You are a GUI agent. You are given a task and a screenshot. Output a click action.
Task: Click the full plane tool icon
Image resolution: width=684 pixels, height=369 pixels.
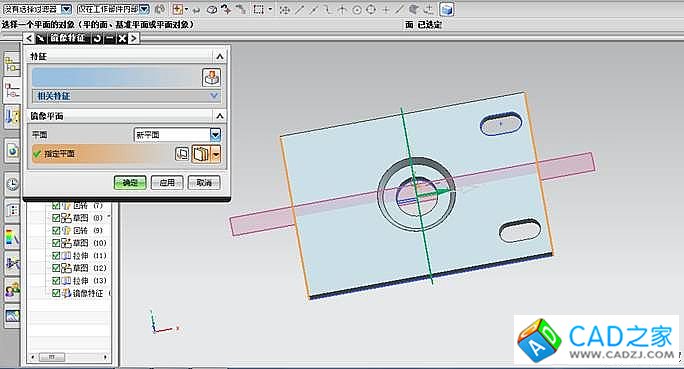181,154
